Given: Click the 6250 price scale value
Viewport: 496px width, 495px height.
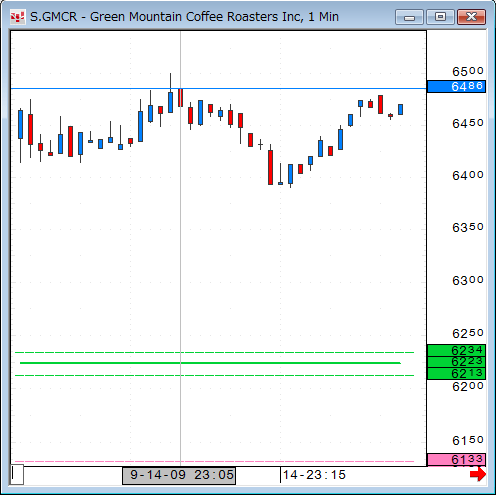Looking at the screenshot, I should coord(467,333).
